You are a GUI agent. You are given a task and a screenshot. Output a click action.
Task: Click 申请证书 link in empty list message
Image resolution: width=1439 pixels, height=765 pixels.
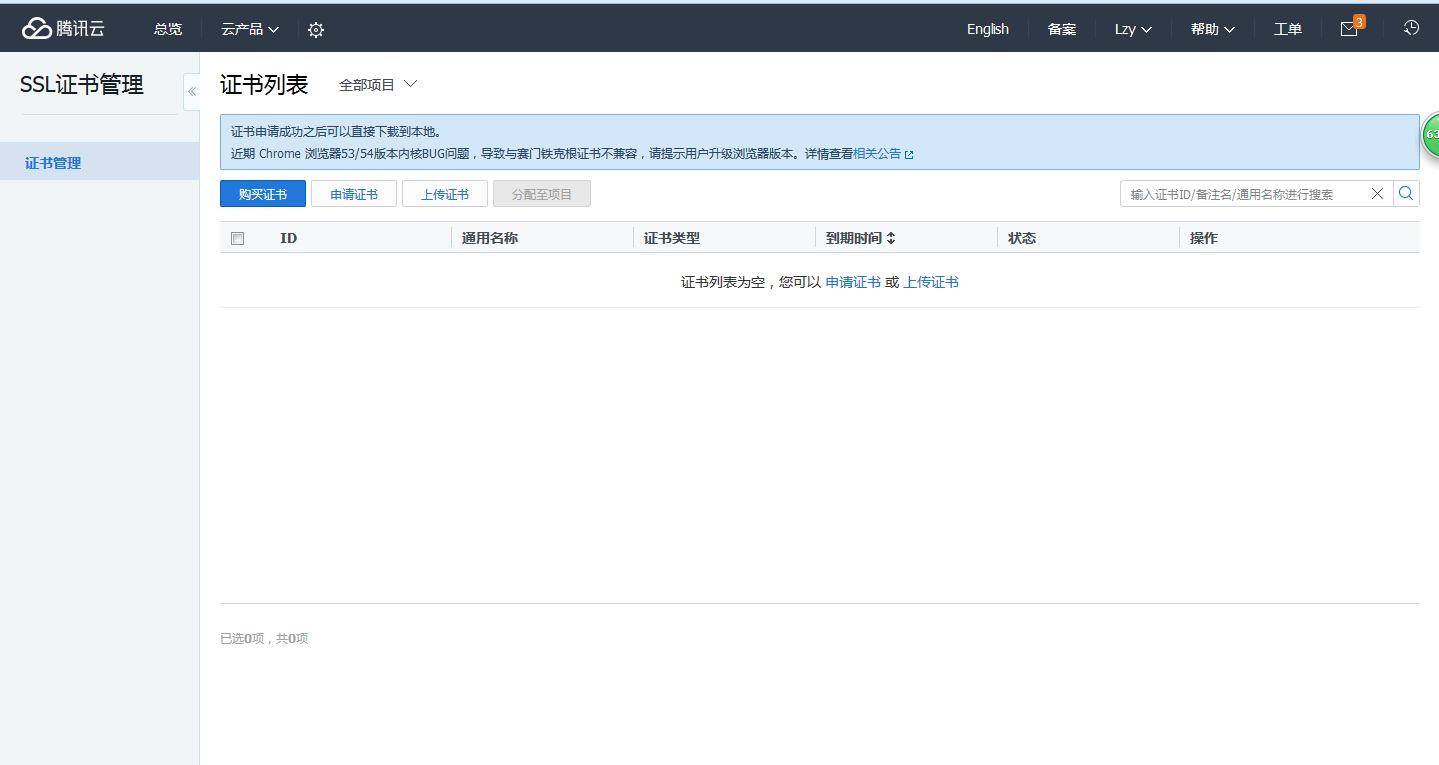[x=853, y=282]
